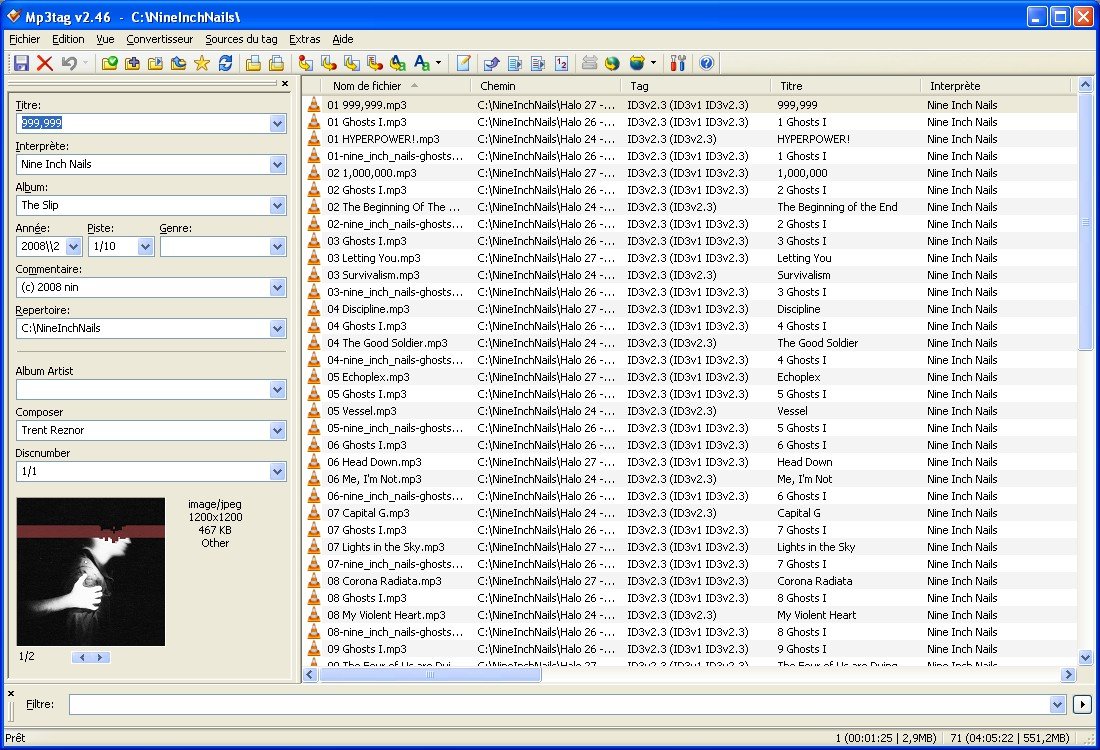Click the yellow star favorites icon
1100x750 pixels.
201,63
